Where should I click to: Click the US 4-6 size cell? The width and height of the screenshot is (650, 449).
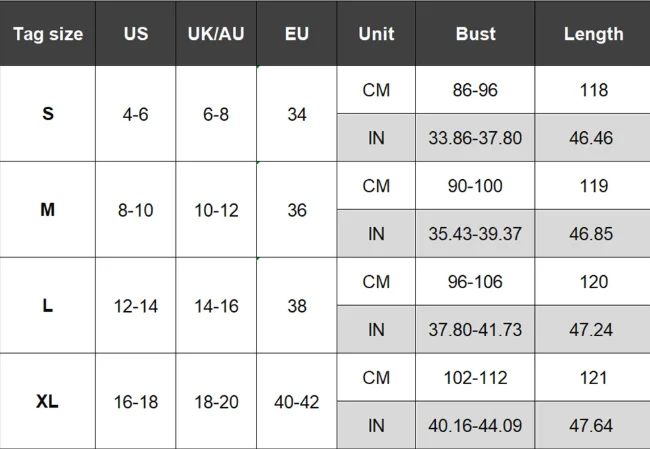point(136,114)
